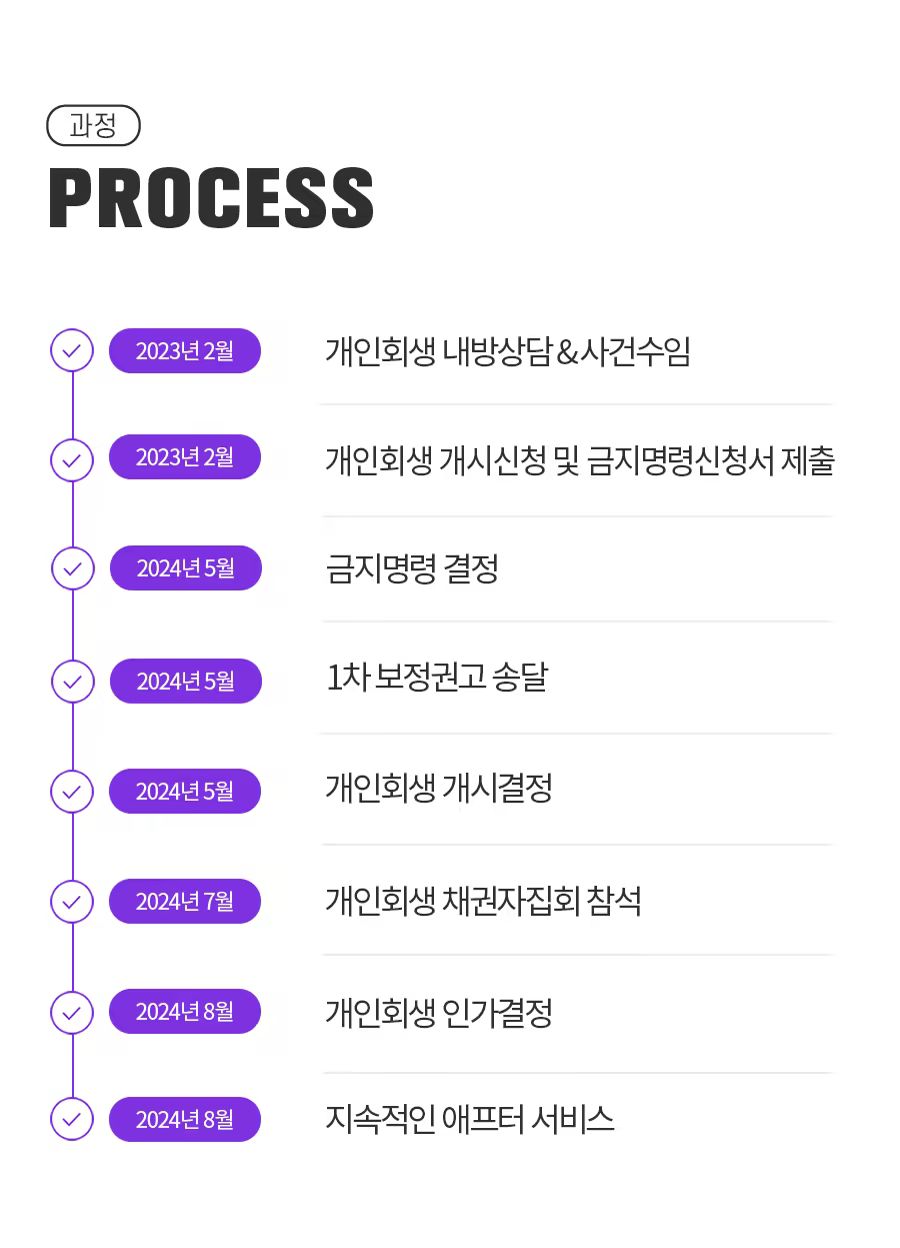
Task: Select the check circle for 채권자집회 참석 step
Action: coord(72,901)
